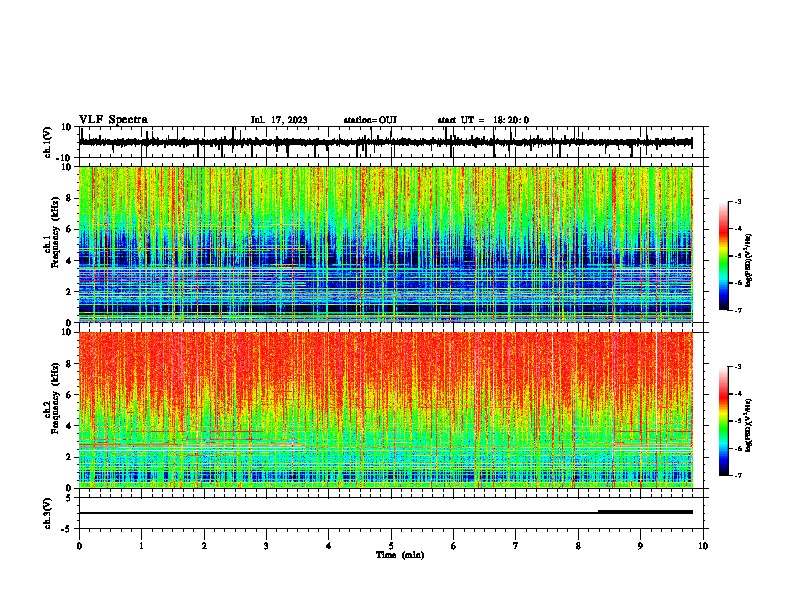Image resolution: width=792 pixels, height=612 pixels.
Task: Click the thick ch.3 trace segment near minute 9
Action: coord(645,512)
